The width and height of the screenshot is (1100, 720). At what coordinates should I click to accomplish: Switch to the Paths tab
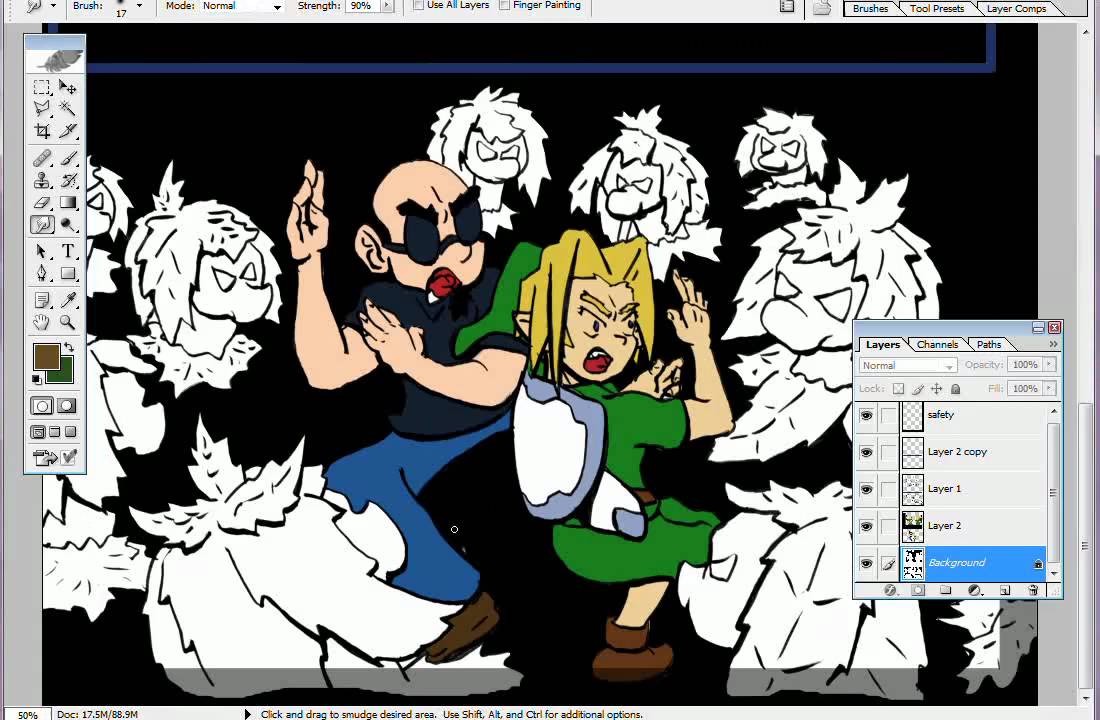(989, 345)
